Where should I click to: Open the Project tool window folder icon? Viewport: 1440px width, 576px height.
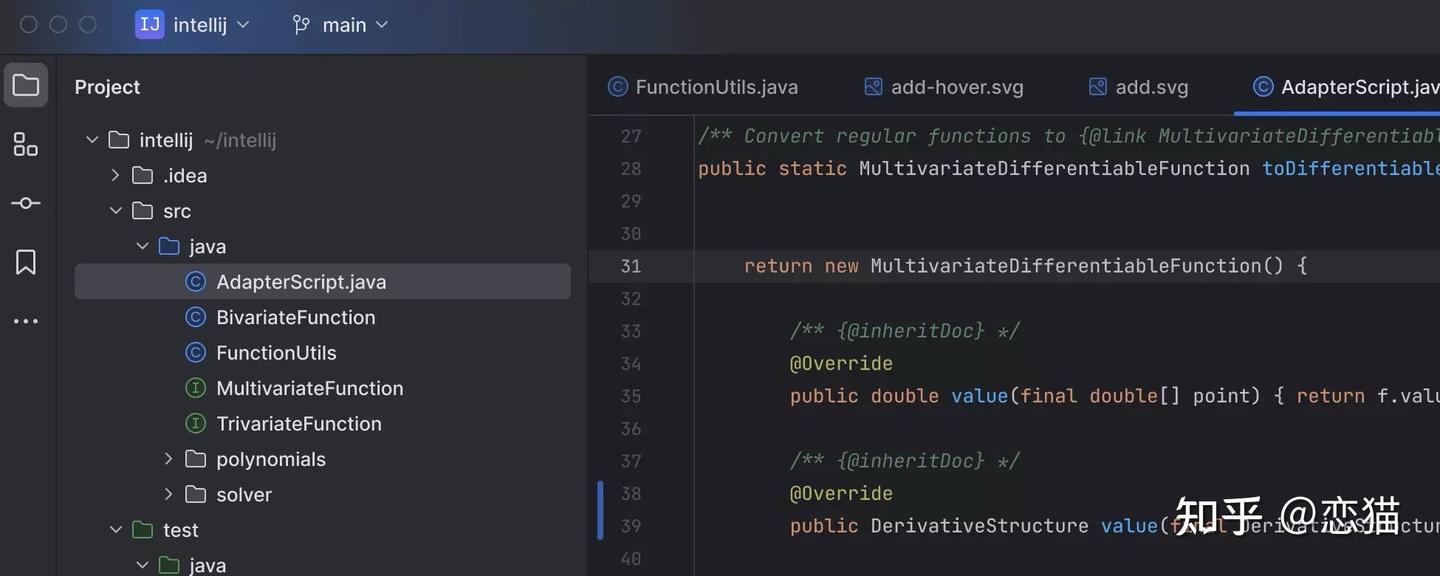pos(25,84)
